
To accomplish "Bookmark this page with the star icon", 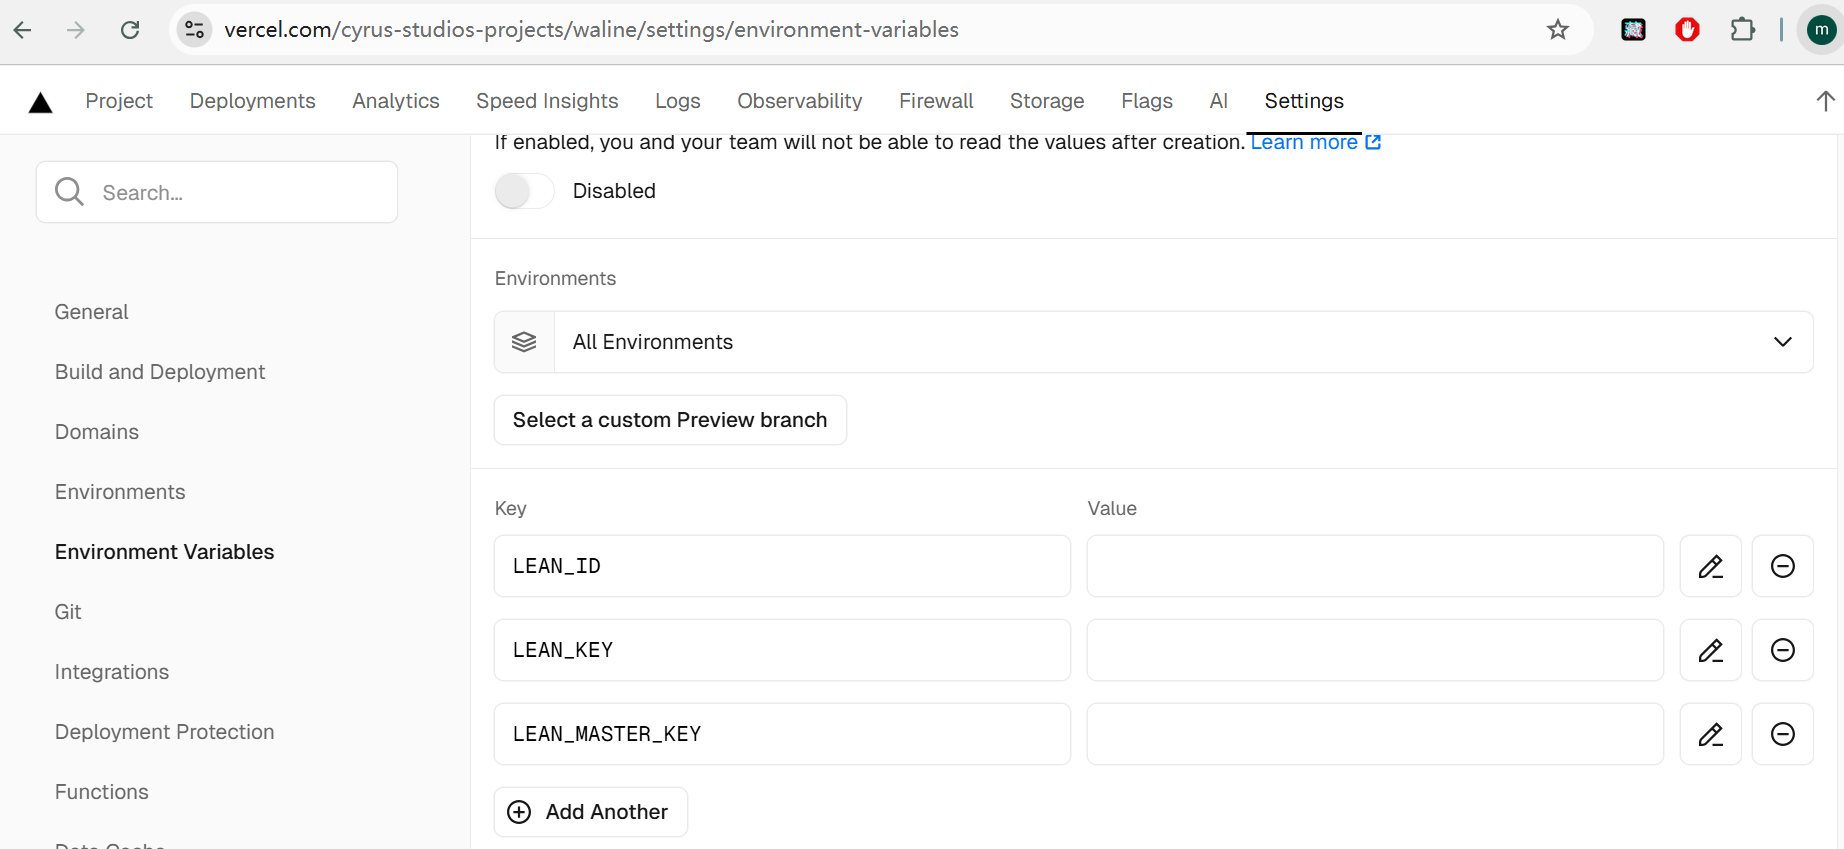I will (1557, 30).
